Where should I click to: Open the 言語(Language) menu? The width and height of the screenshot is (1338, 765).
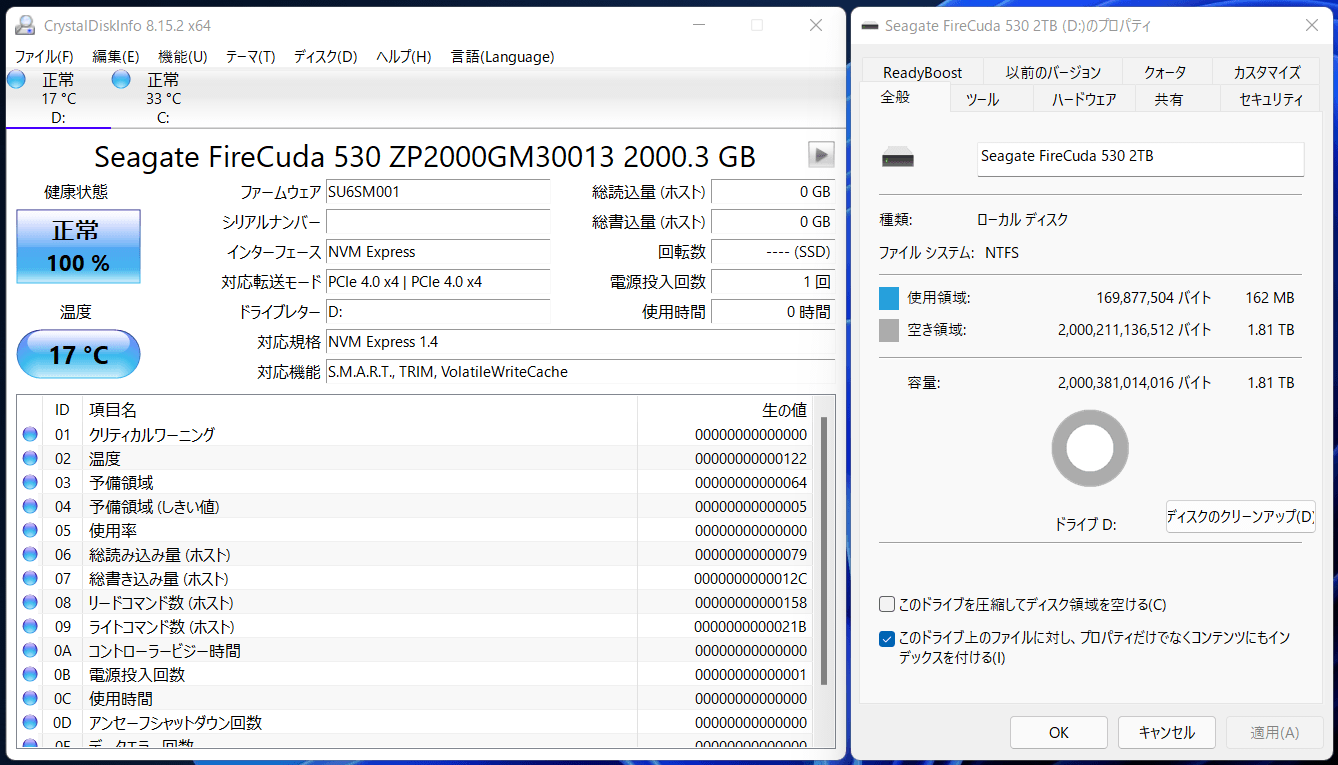click(502, 57)
